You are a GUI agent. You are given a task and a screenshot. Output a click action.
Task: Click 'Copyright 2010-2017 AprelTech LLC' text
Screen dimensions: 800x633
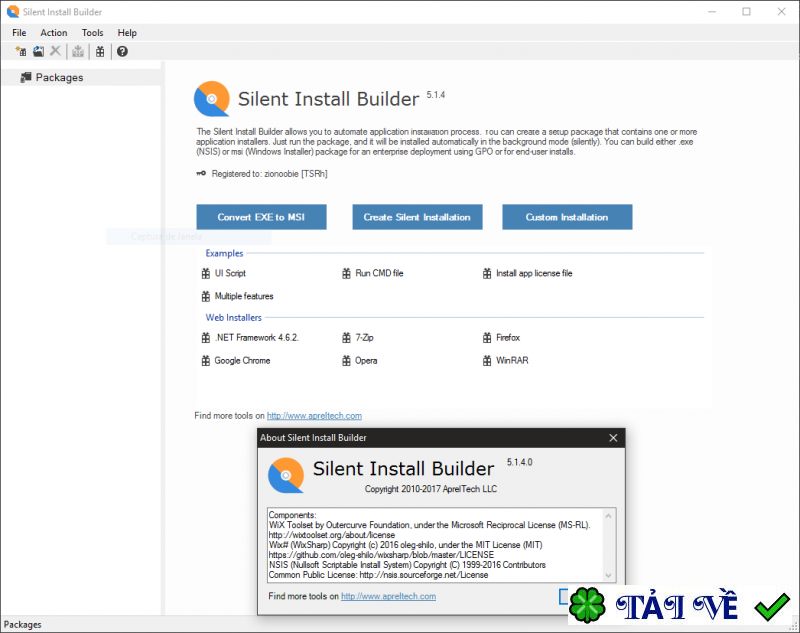431,489
